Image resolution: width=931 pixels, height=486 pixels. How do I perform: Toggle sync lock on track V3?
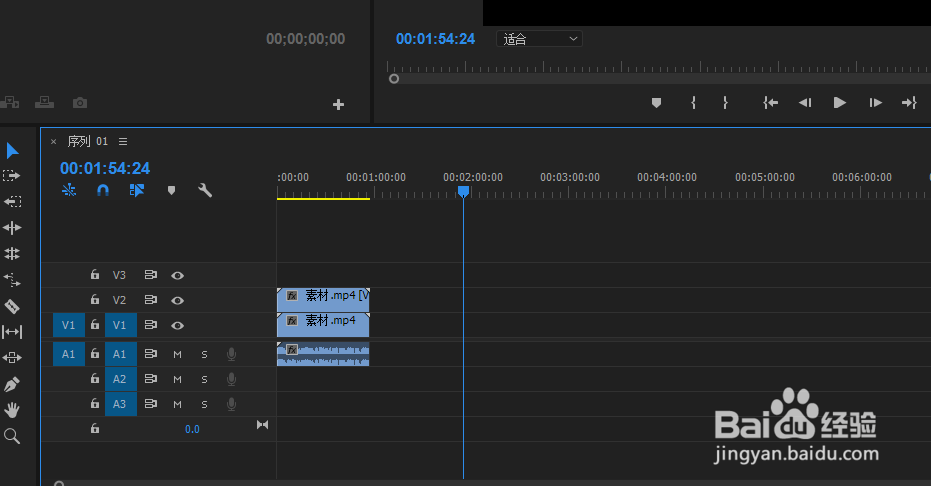tap(151, 275)
